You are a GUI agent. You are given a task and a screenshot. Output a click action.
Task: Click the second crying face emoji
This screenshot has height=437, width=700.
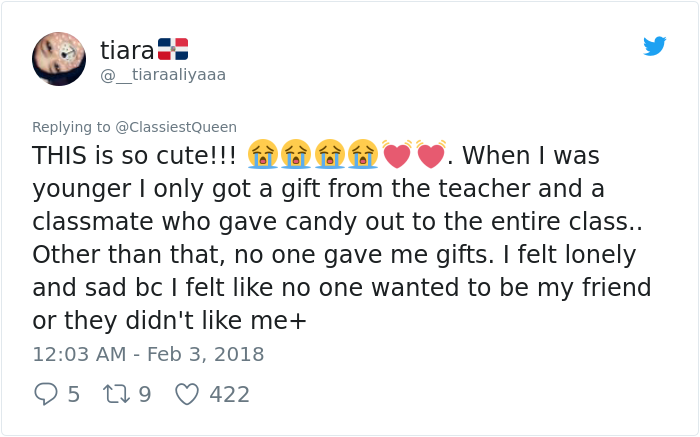point(296,155)
